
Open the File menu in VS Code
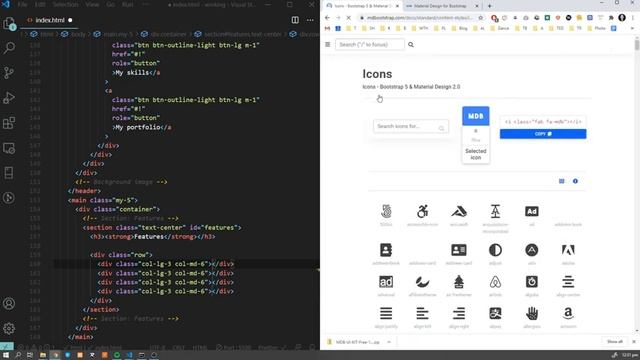click(22, 4)
